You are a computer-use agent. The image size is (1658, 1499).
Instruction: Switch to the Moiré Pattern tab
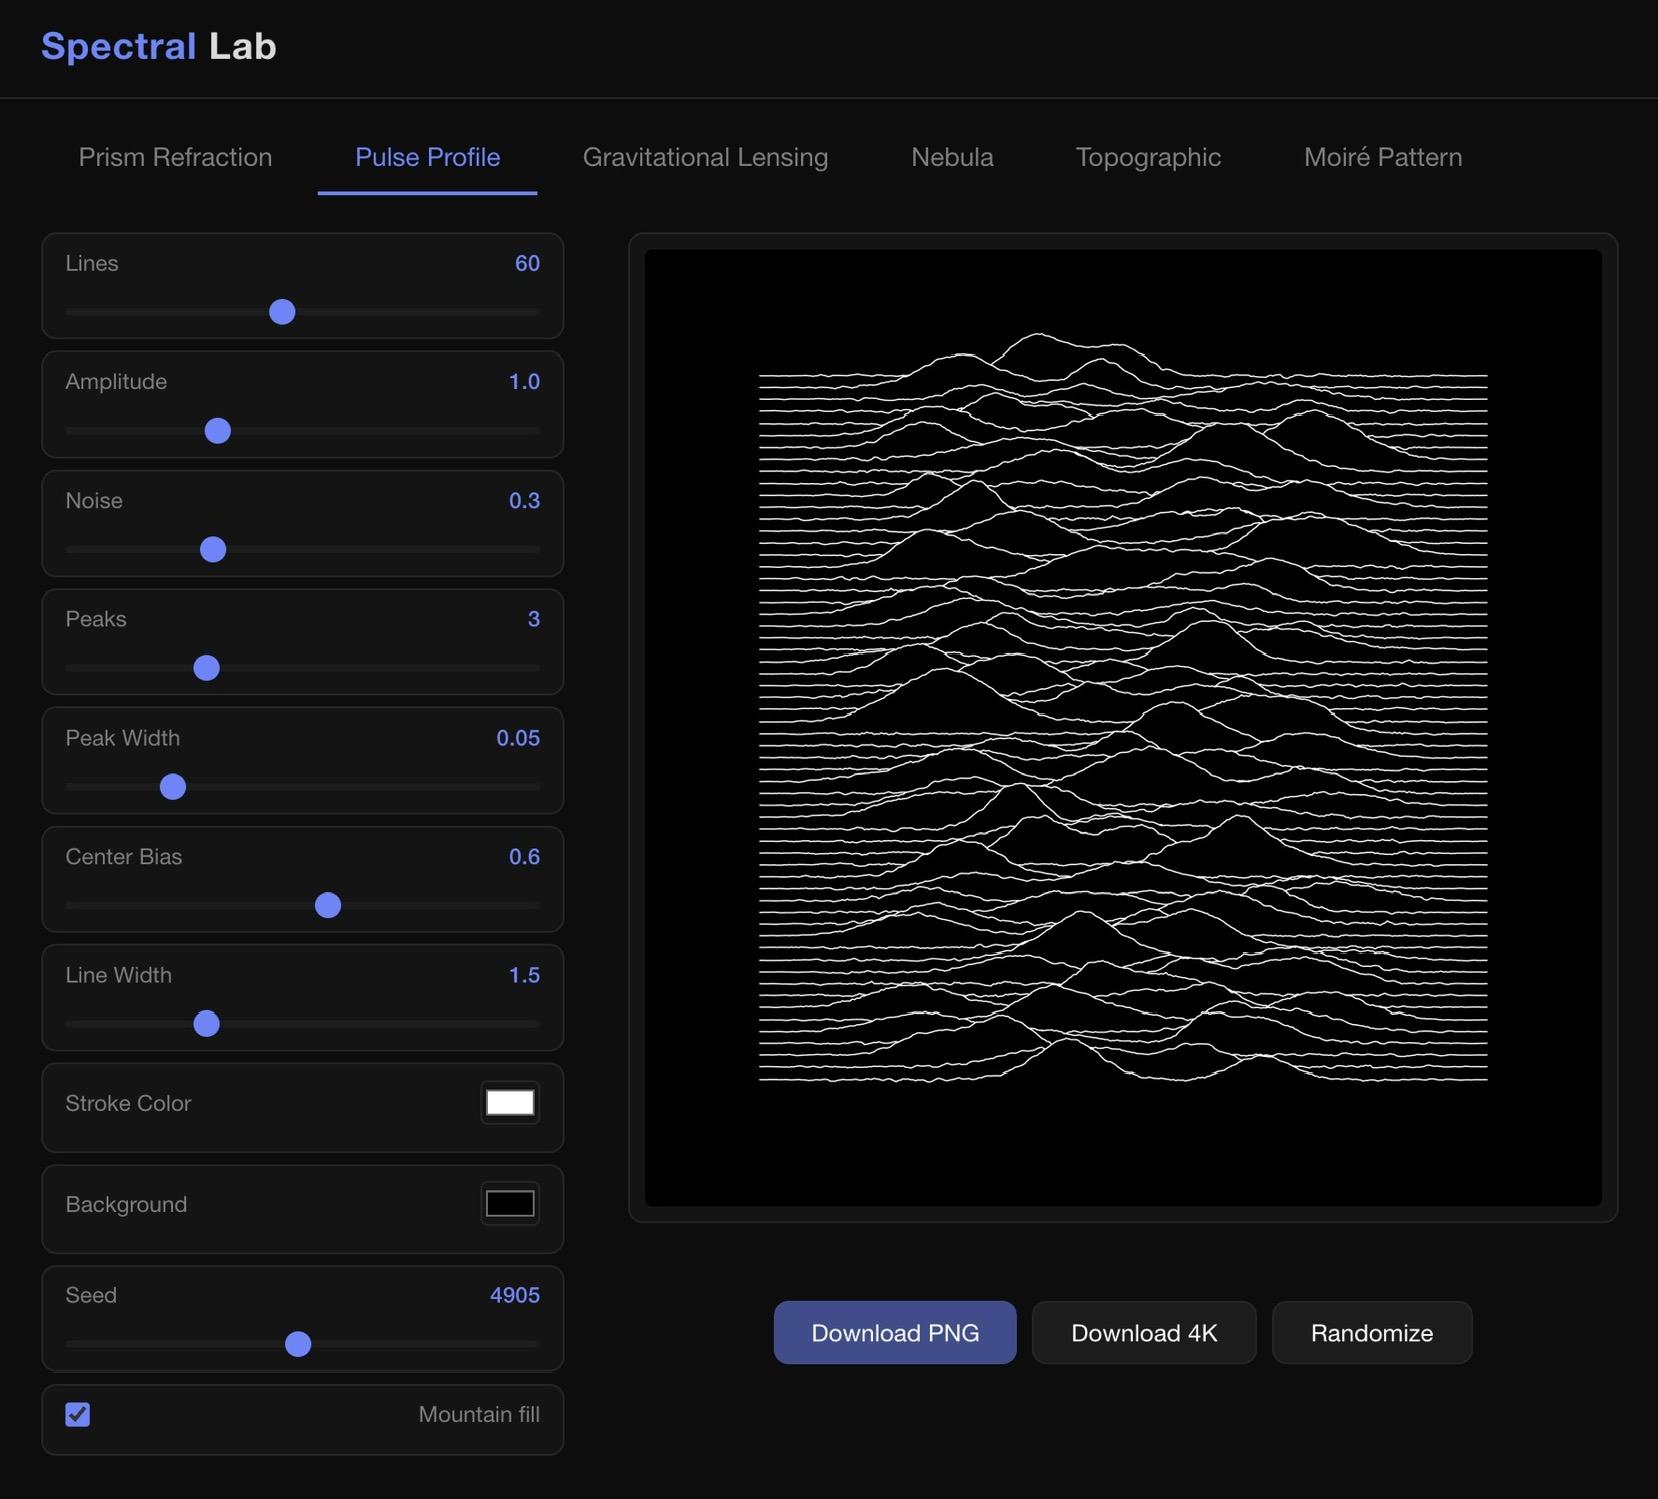tap(1382, 157)
